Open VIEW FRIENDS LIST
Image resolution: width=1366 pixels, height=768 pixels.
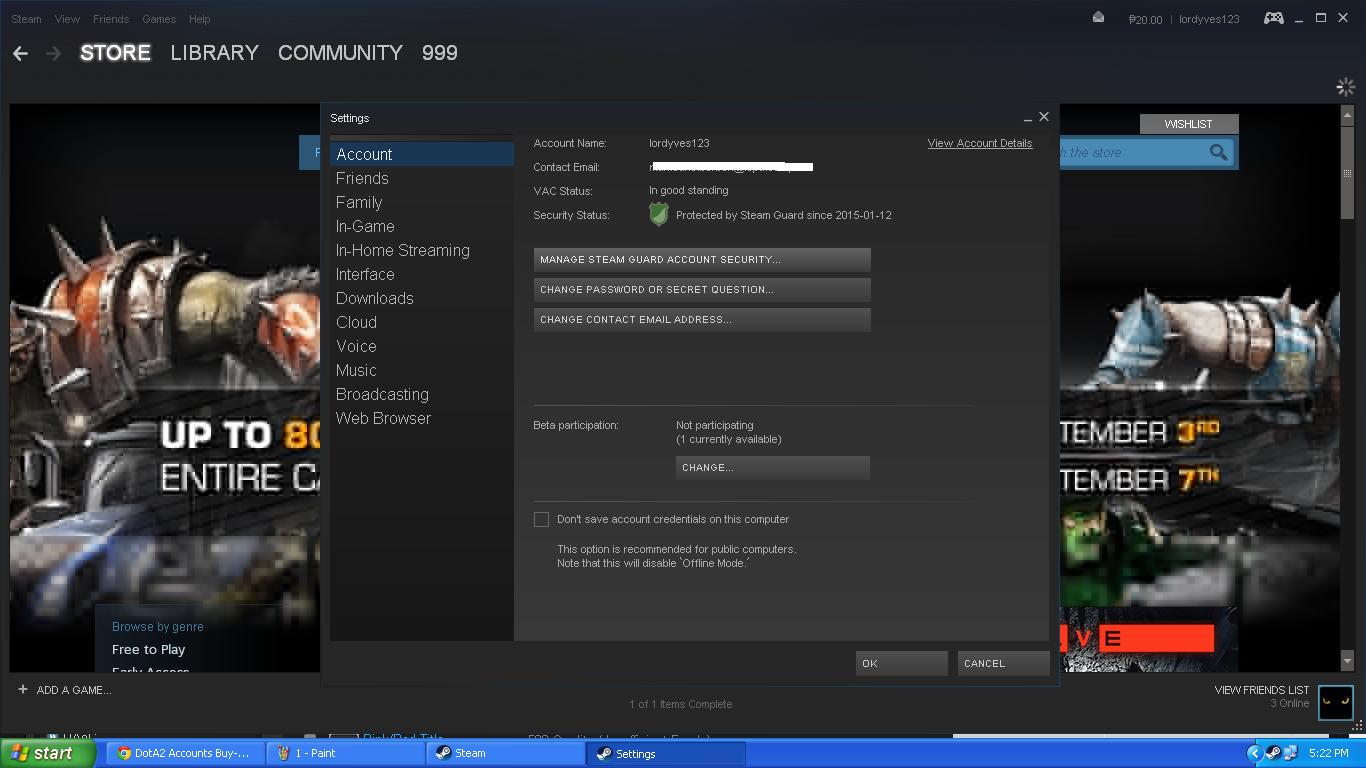tap(1262, 690)
